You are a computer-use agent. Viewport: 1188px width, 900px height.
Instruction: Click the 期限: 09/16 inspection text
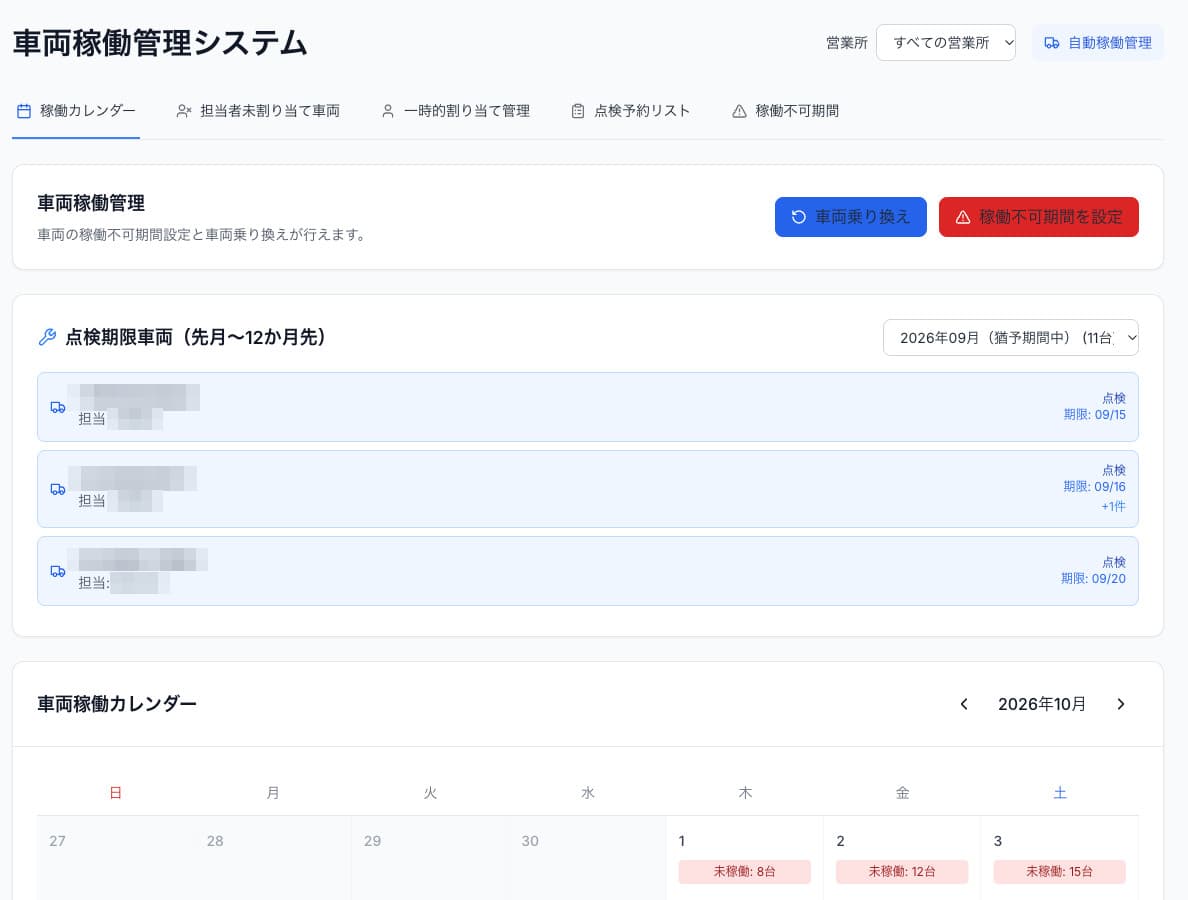coord(1094,487)
